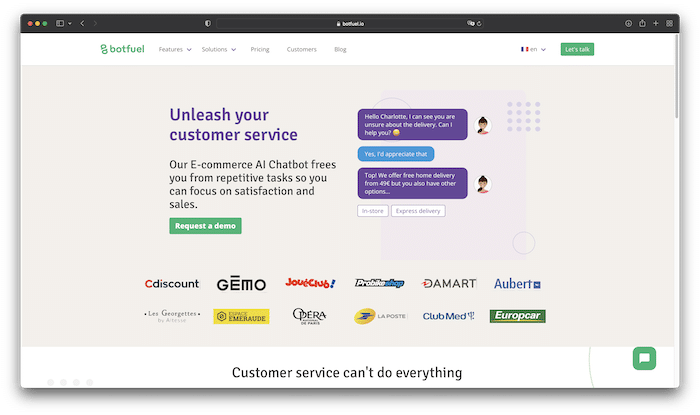Click the Opéra de Paris logo
Screen dimensions: 700x415
[x=309, y=316]
